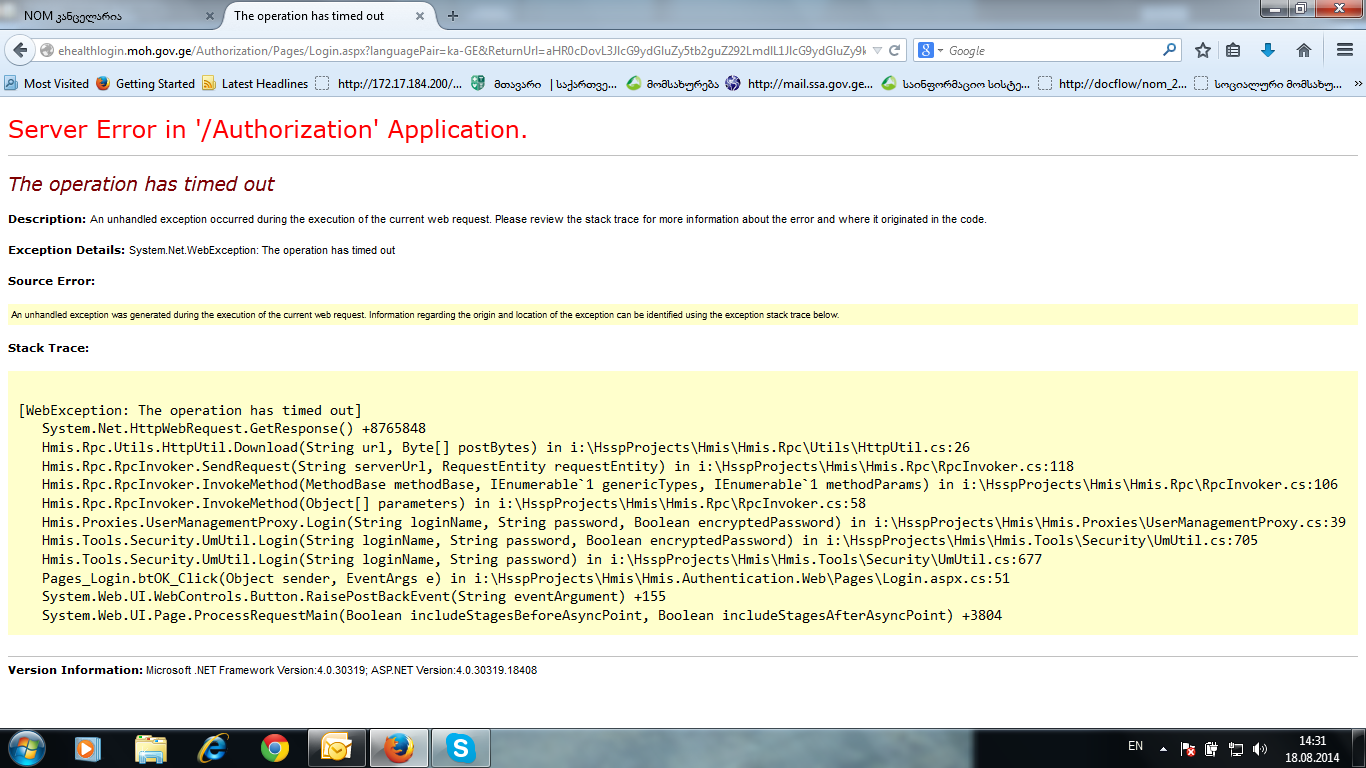
Task: Click the browser Back arrow button
Action: tap(20, 50)
